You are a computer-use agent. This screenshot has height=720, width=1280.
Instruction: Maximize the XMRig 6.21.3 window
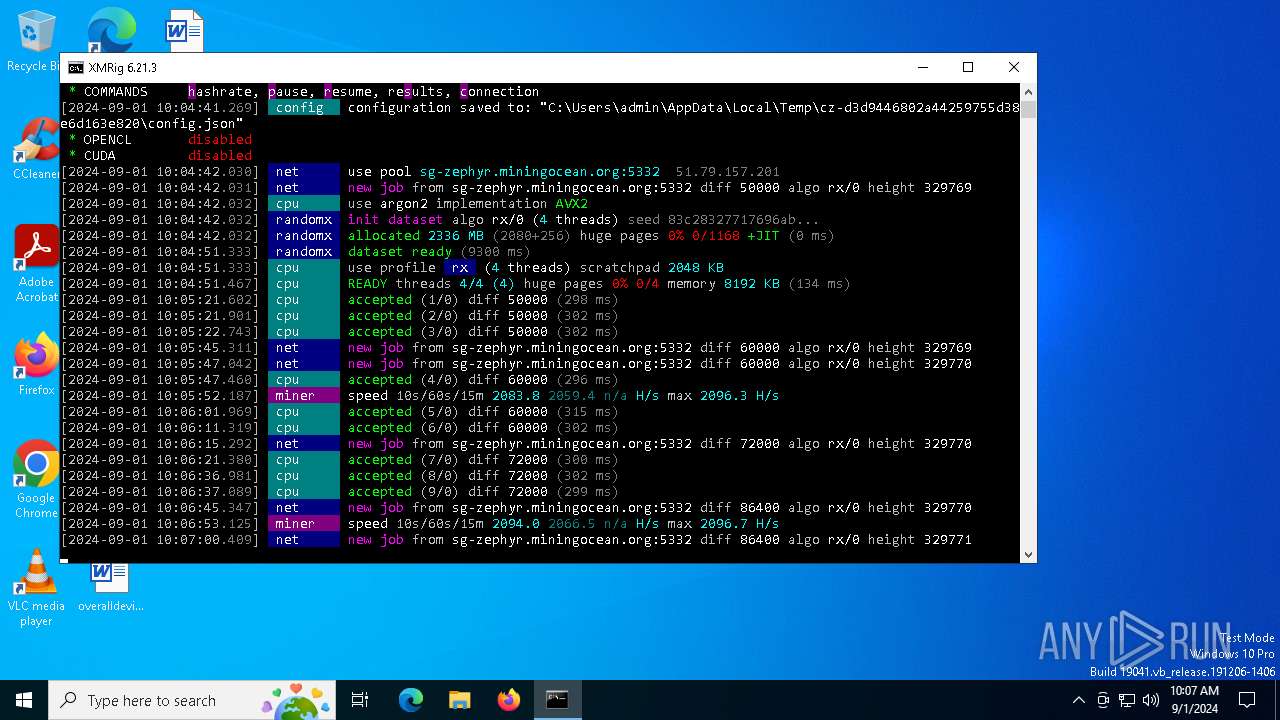pos(967,67)
